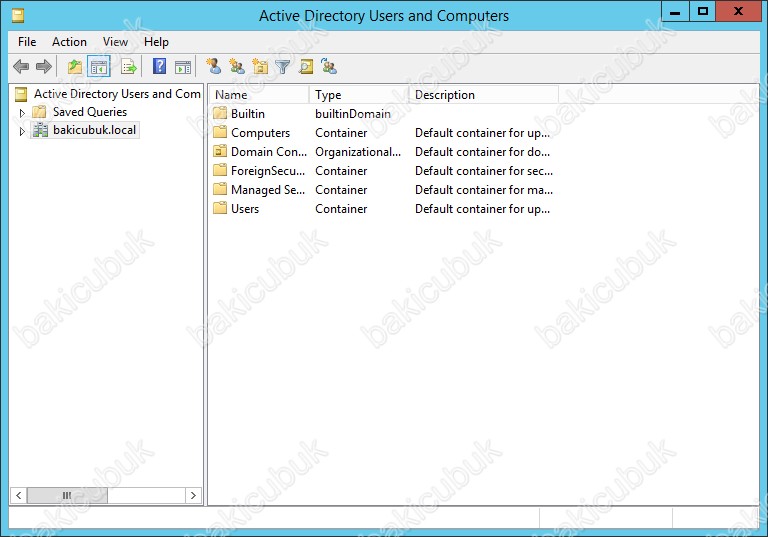Create a new group with toolbar icon
The height and width of the screenshot is (537, 768).
click(x=237, y=66)
